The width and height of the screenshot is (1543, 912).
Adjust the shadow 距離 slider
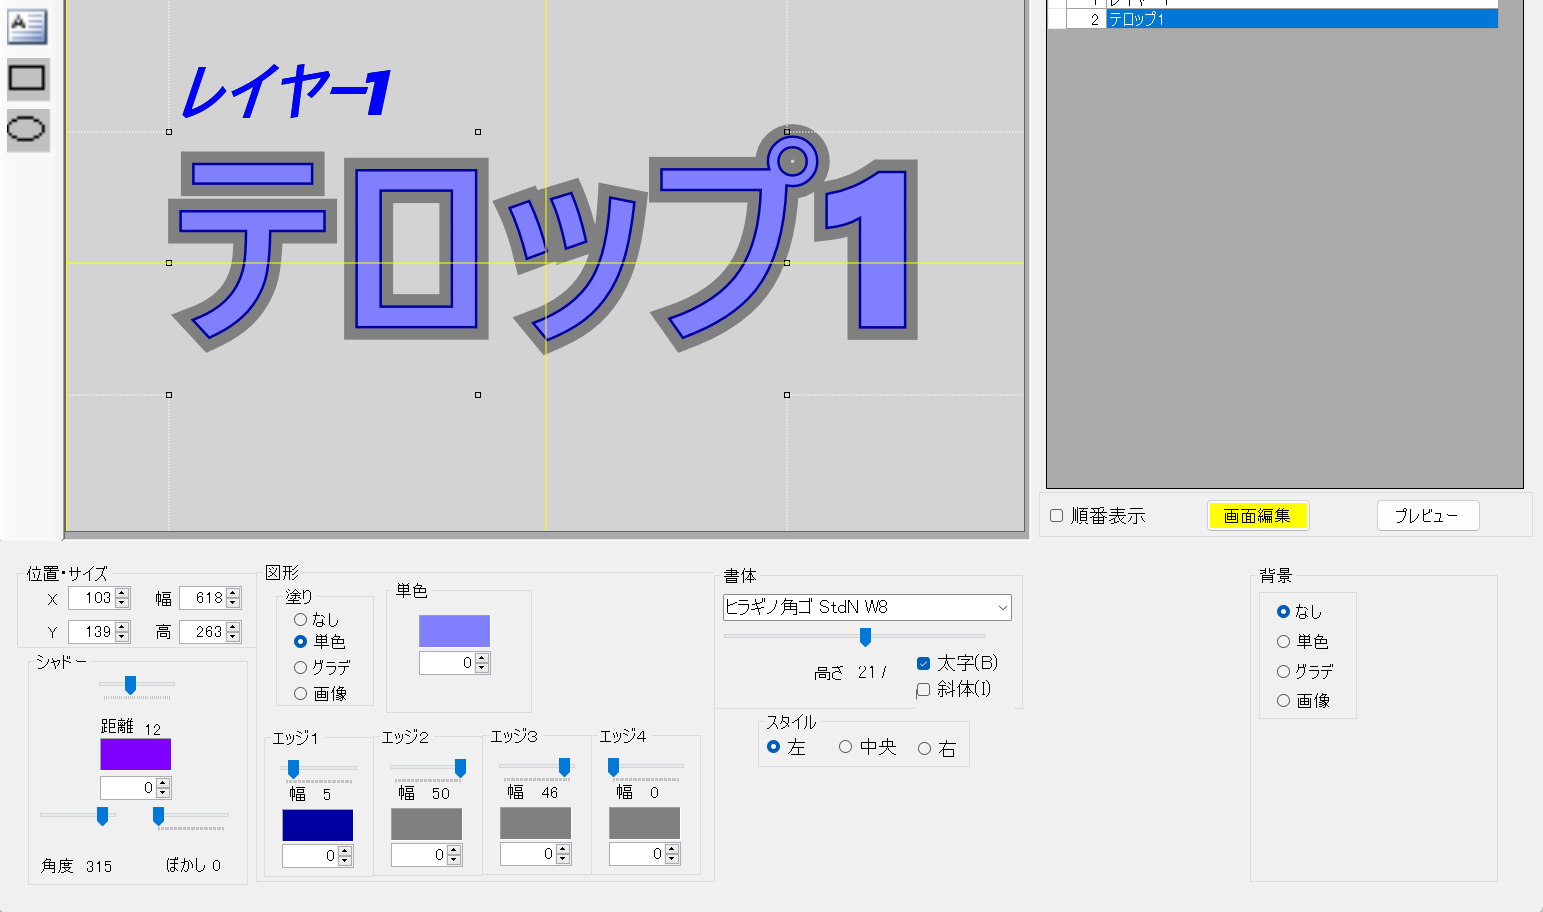click(130, 685)
